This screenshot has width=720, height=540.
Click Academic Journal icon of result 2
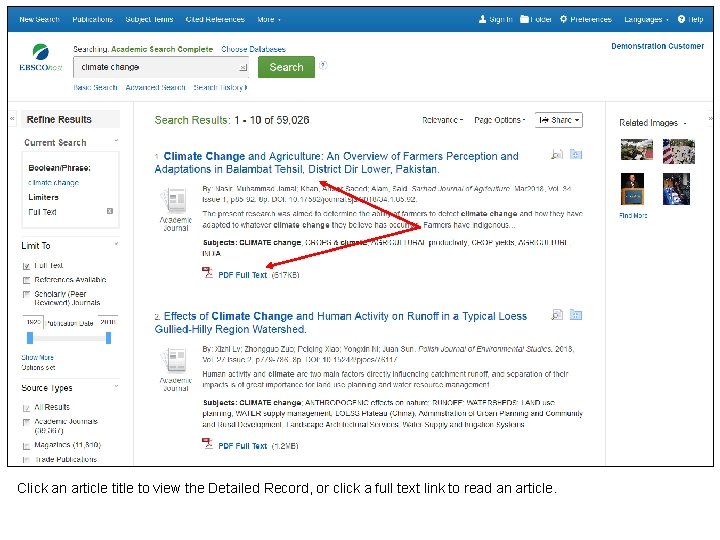click(x=174, y=361)
